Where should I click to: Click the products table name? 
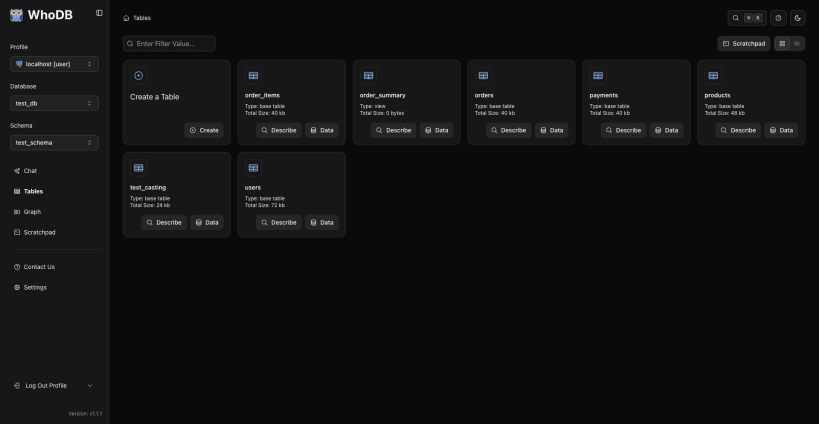(717, 96)
